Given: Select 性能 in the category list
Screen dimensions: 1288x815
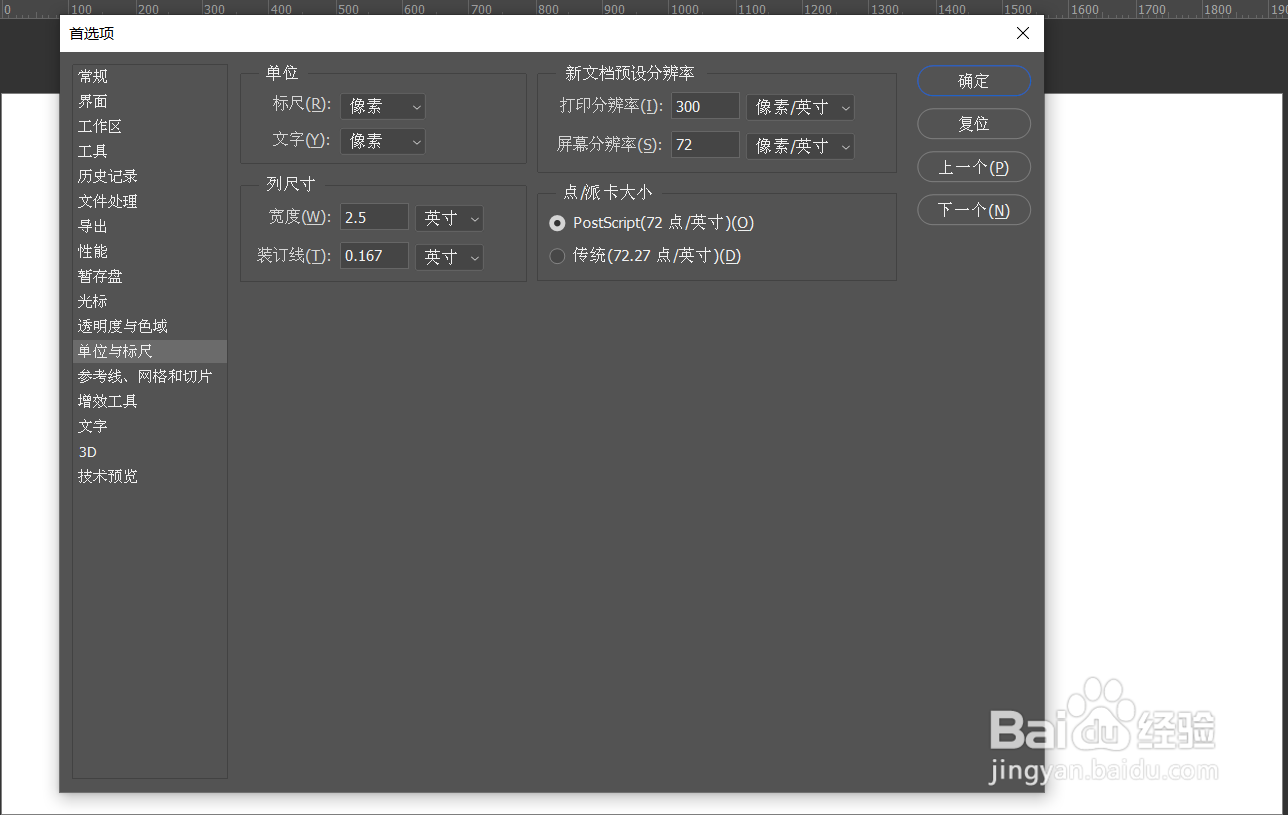Looking at the screenshot, I should 150,251.
